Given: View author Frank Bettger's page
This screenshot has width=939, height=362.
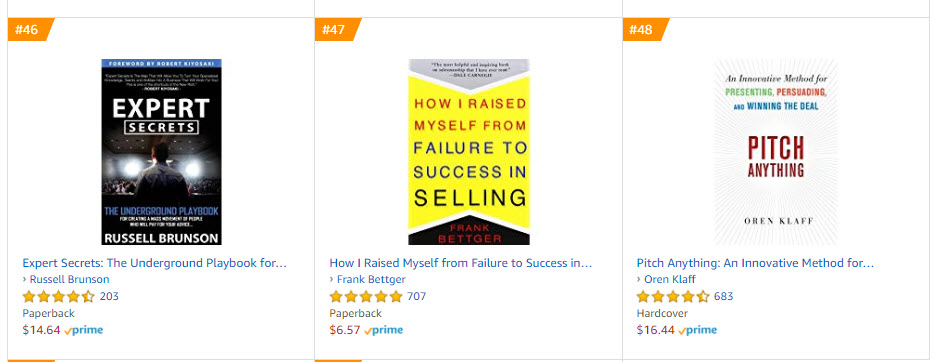Looking at the screenshot, I should click(x=371, y=279).
